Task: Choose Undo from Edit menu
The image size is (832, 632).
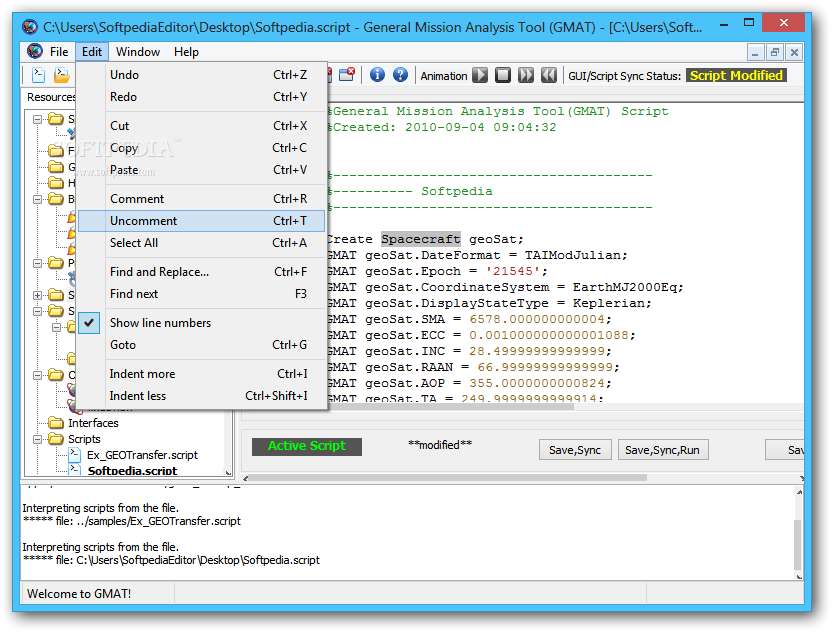Action: tap(202, 75)
